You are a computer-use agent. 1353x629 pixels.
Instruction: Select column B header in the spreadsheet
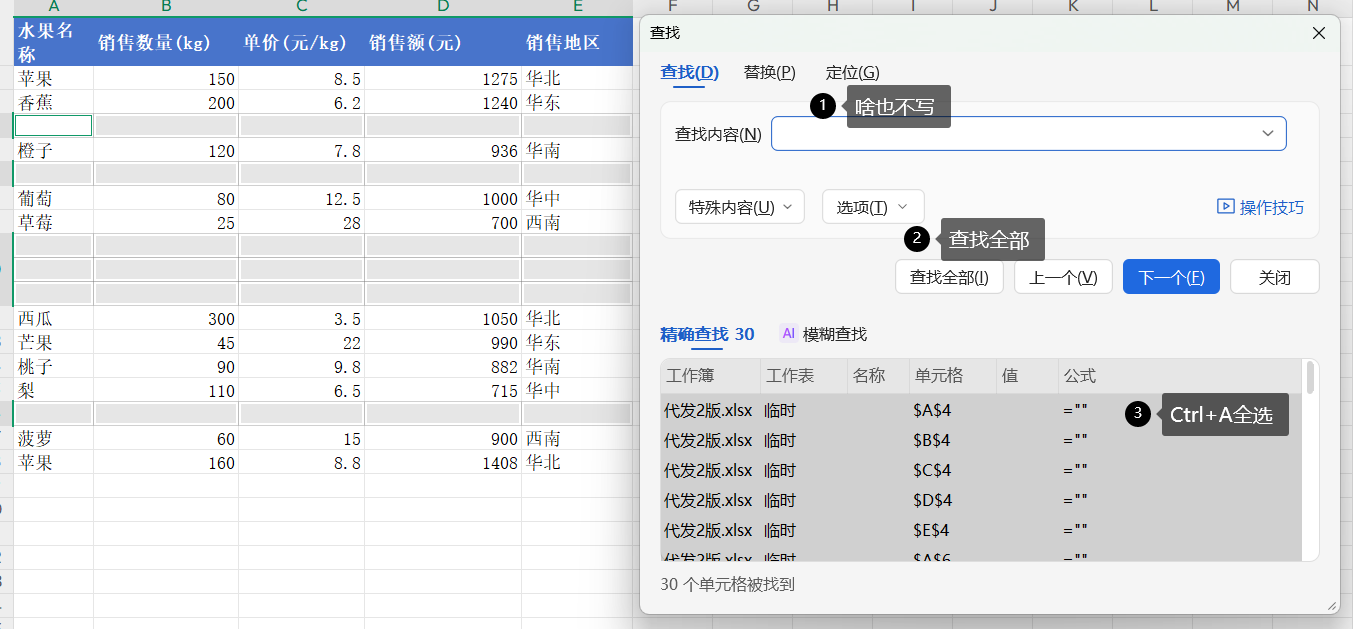(x=166, y=7)
